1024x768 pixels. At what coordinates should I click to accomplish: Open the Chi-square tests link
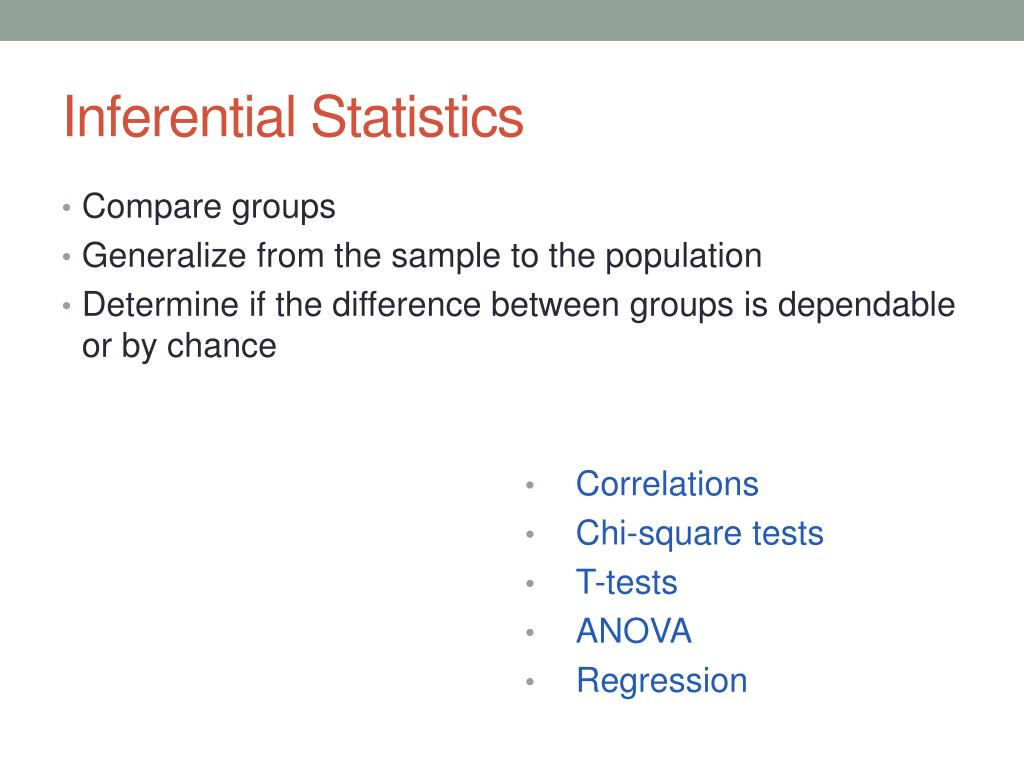699,534
